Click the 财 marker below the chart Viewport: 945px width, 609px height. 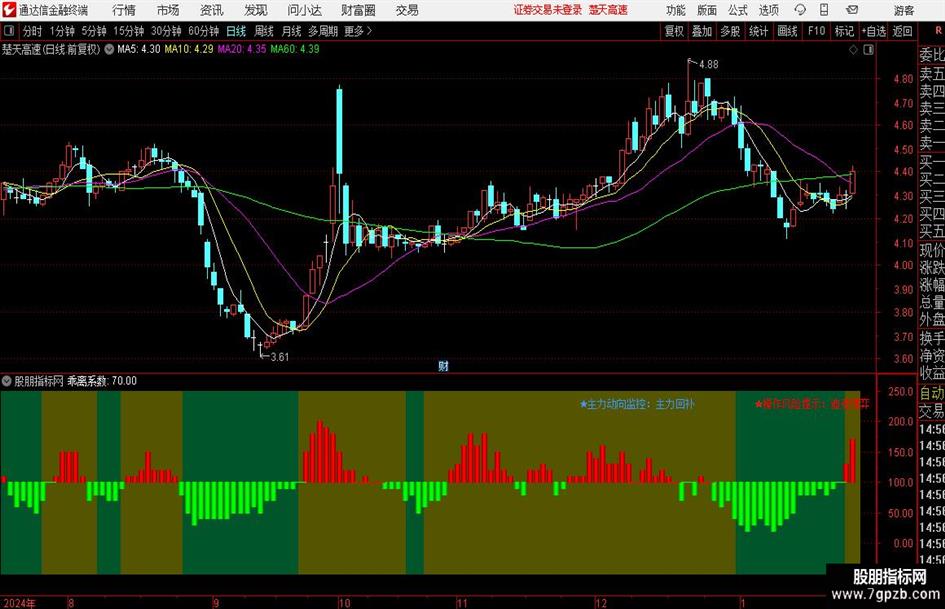coord(443,365)
